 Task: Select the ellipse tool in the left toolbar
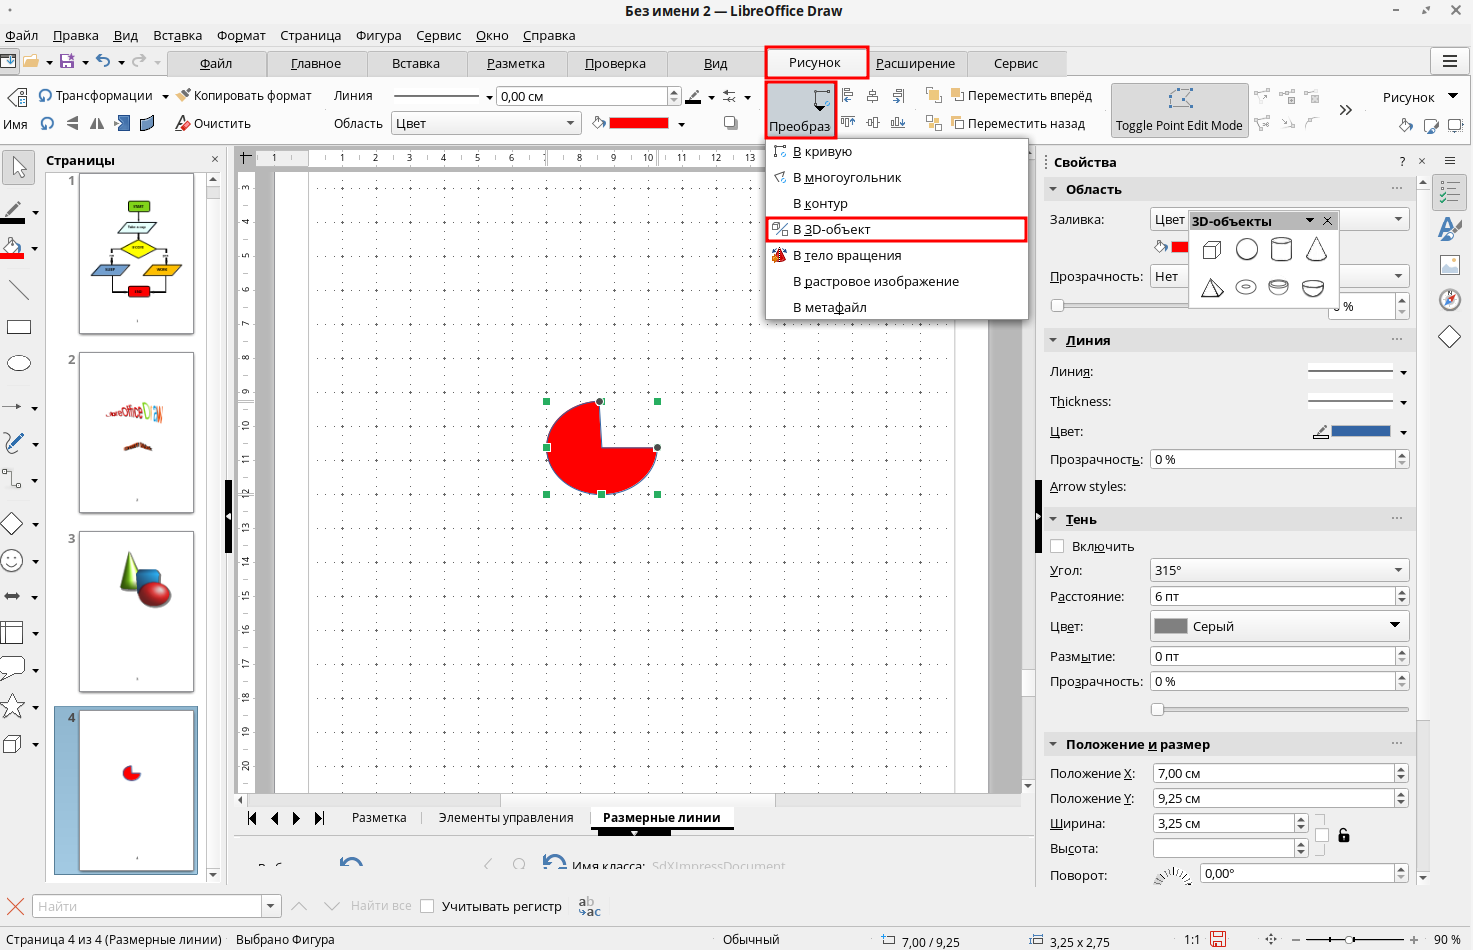coord(19,364)
